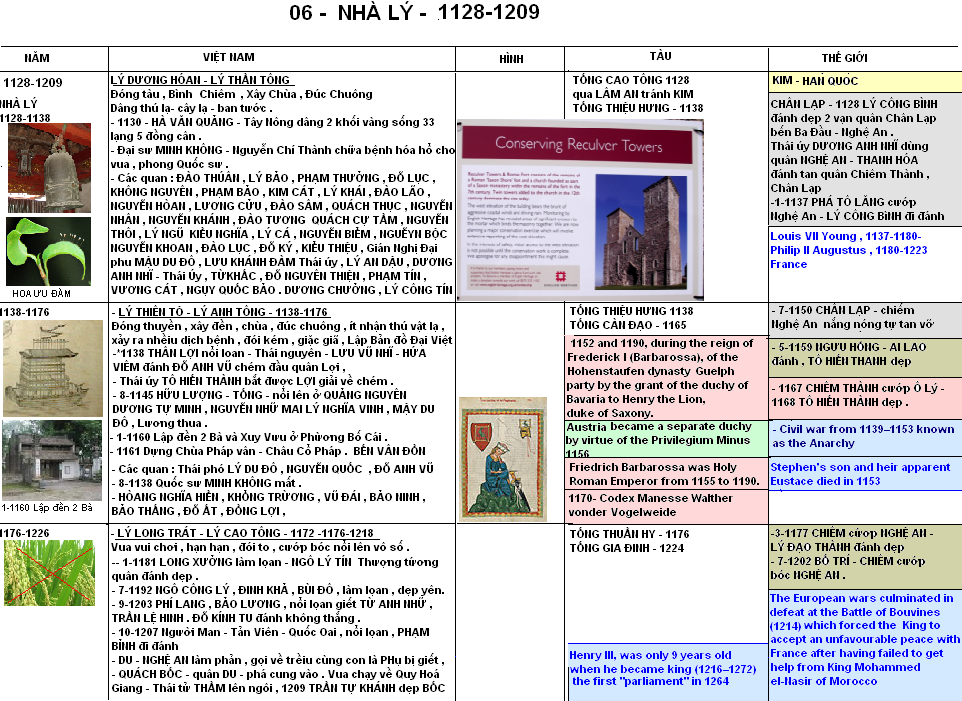Screen dimensions: 962x701
Task: Click the 'TÀU' column header
Action: (661, 56)
